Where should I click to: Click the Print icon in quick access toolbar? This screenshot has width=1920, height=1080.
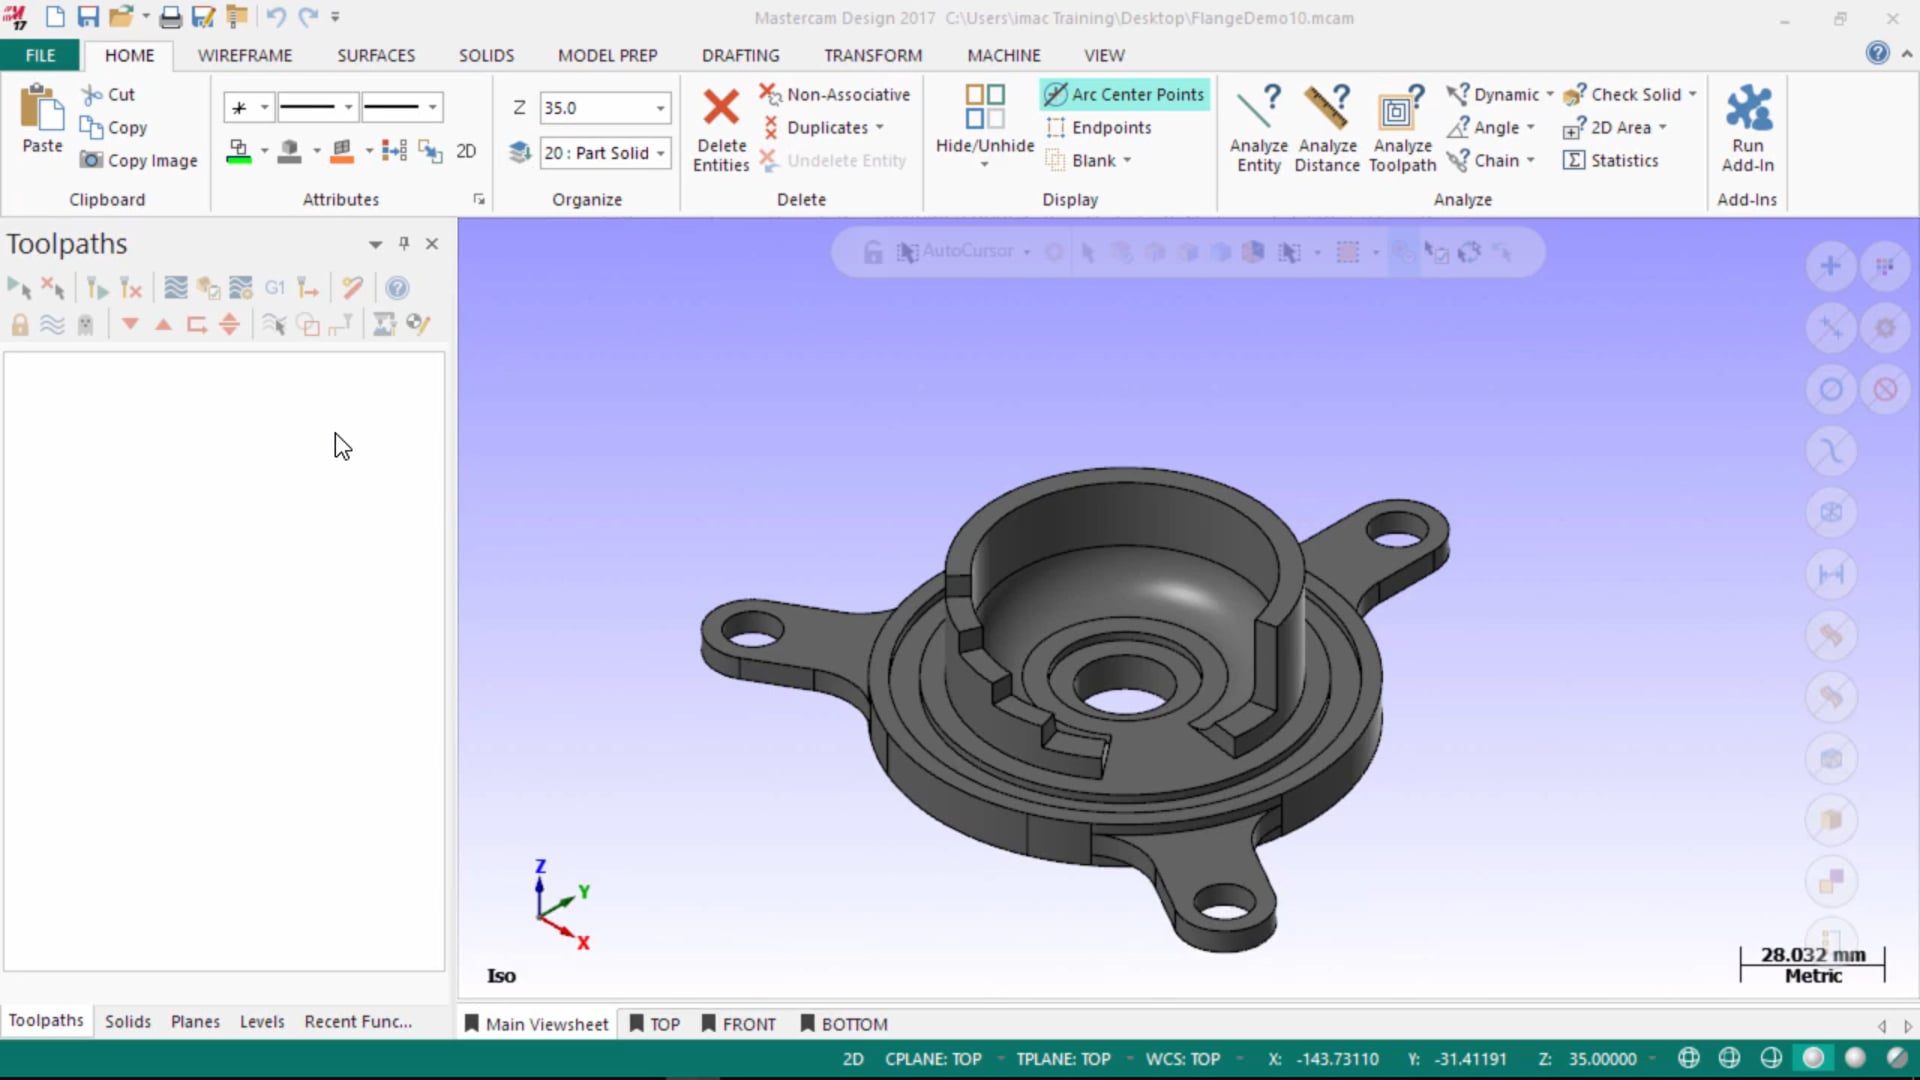171,17
